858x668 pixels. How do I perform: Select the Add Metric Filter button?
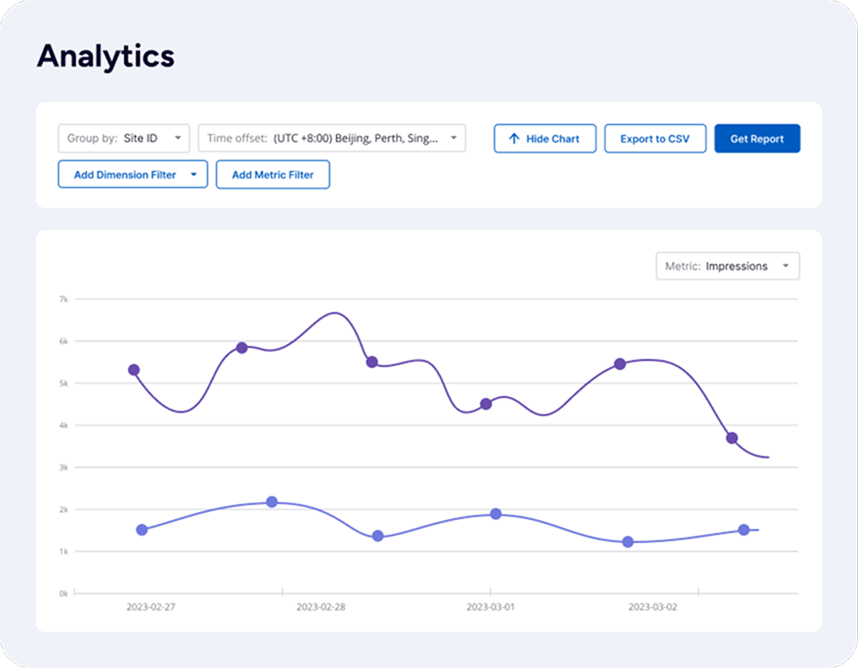(272, 175)
